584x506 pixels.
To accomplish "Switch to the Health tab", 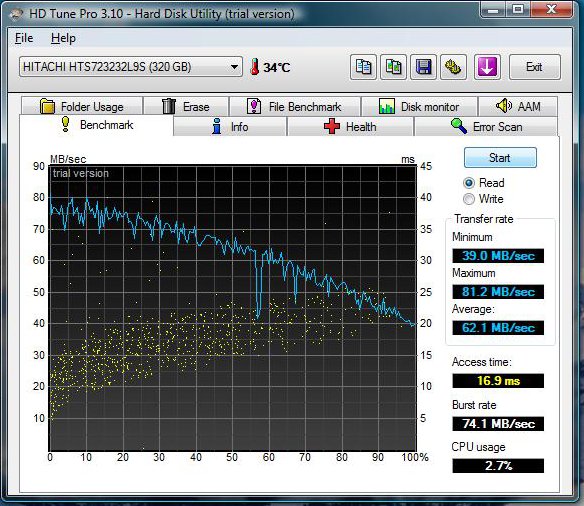I will coord(350,127).
